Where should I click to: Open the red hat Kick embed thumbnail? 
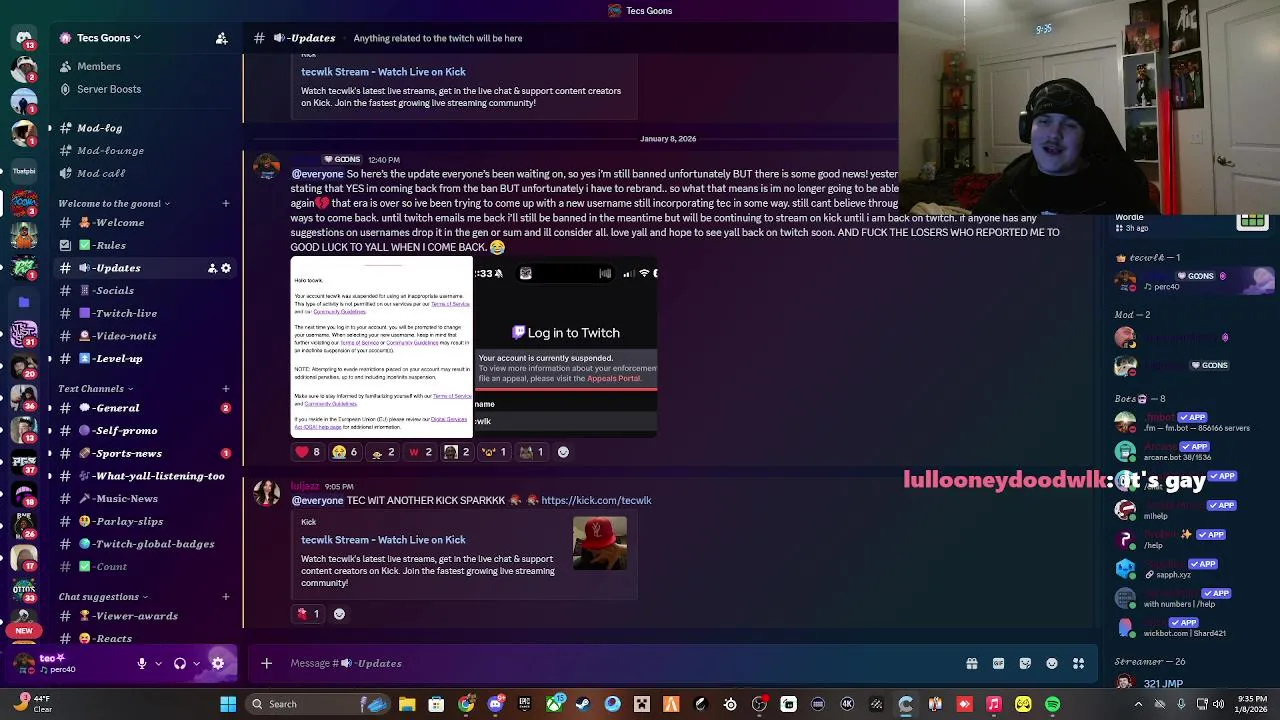(x=600, y=543)
